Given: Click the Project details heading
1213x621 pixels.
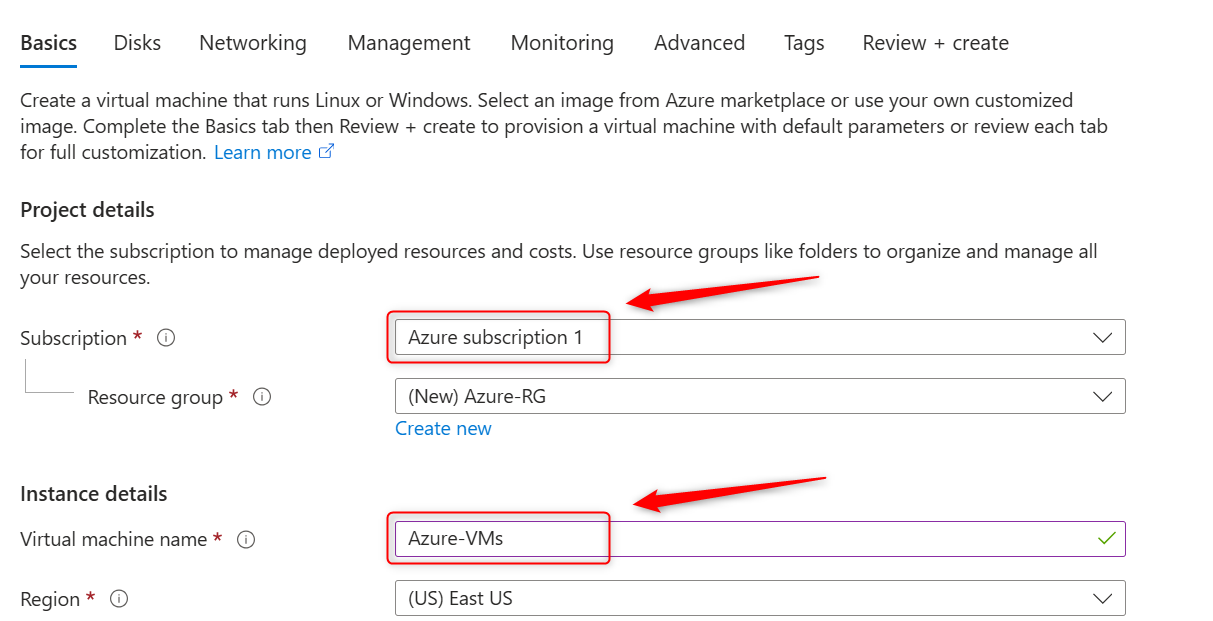Looking at the screenshot, I should coord(87,210).
